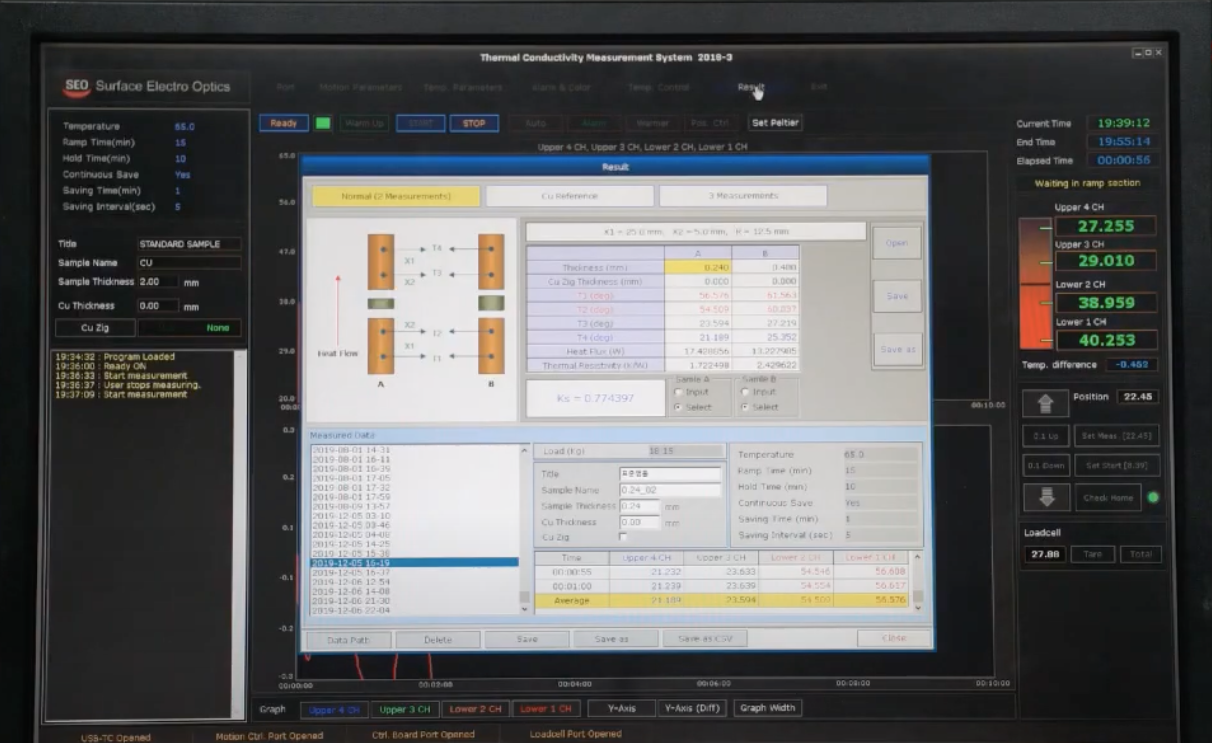Select the 2019-12-05 16:37 measurement entry

click(350, 573)
